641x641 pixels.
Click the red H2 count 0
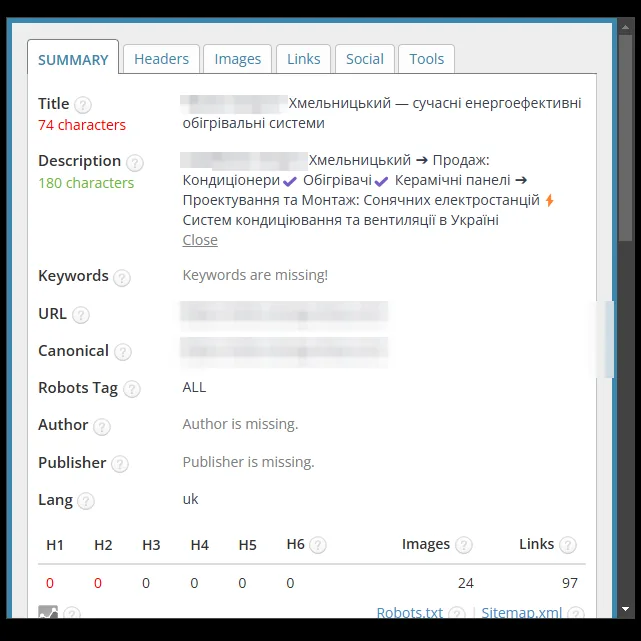click(x=98, y=583)
